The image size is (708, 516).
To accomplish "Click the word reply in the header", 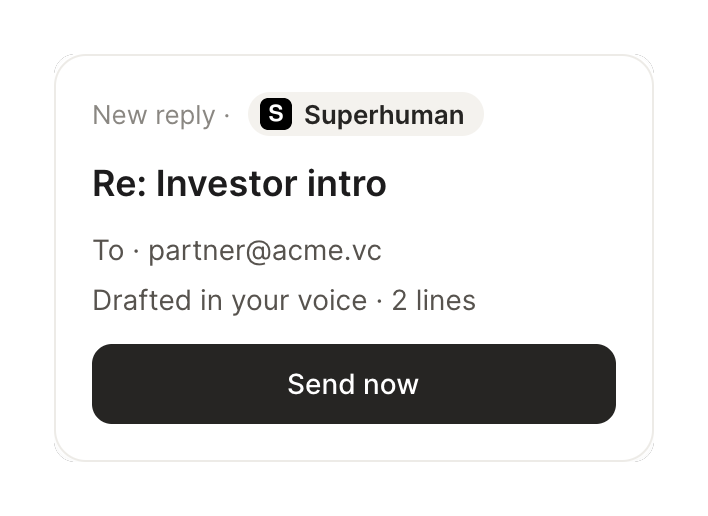I will click(185, 116).
